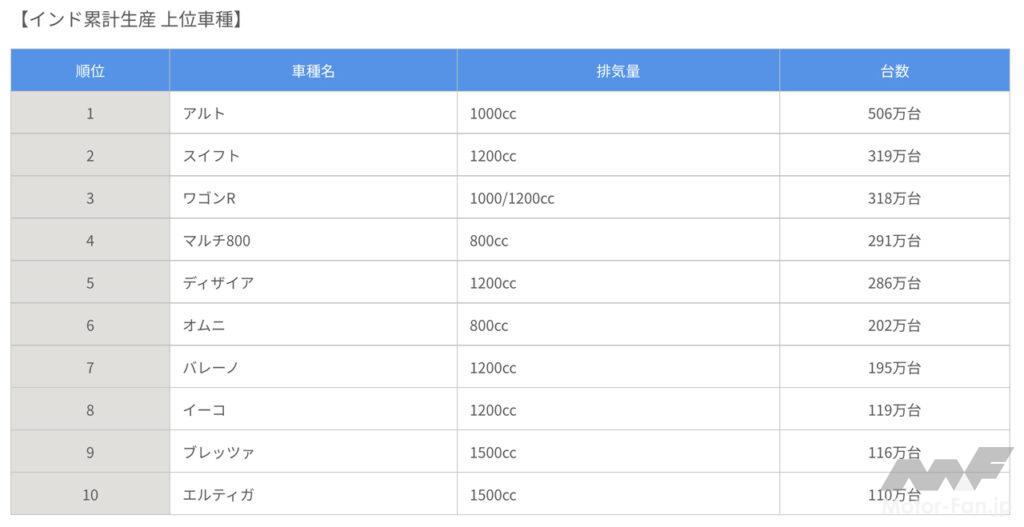Click the エルティガ model name cell
The width and height of the screenshot is (1024, 527).
[218, 495]
